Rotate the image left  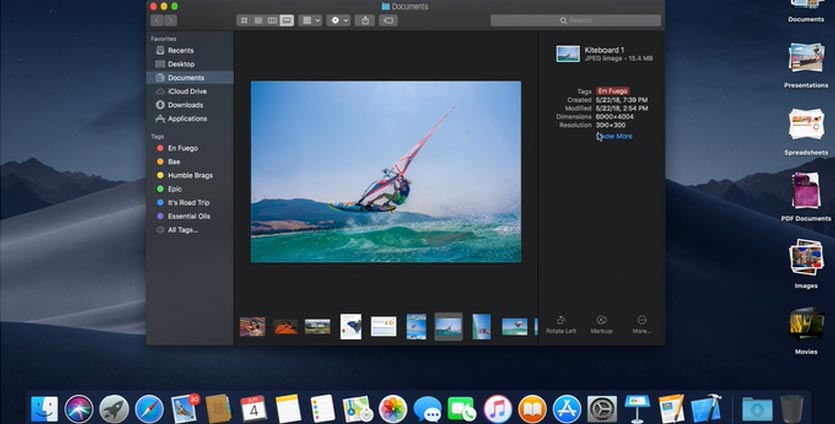pos(561,323)
